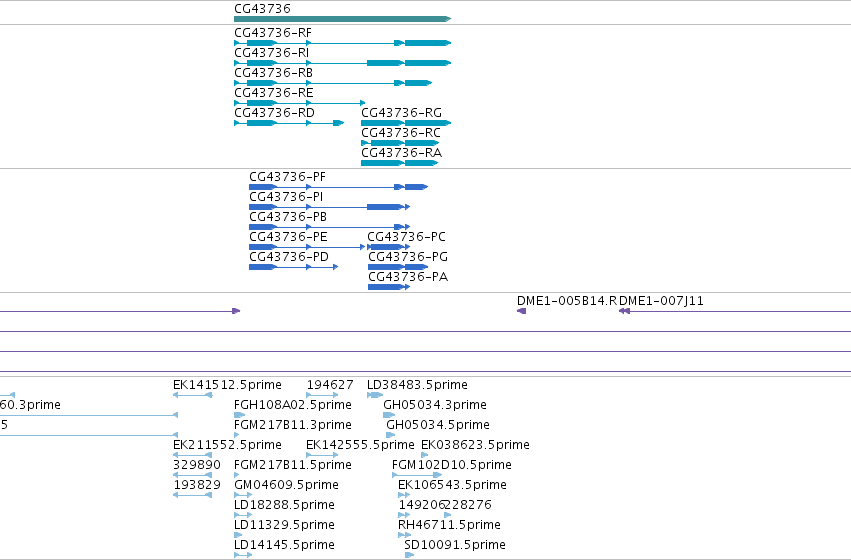This screenshot has height=560, width=851.
Task: Select transcript CG43736-RI label
Action: 271,53
